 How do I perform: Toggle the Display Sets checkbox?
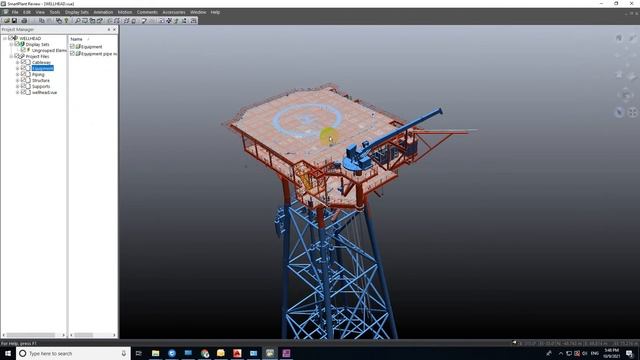tap(17, 44)
